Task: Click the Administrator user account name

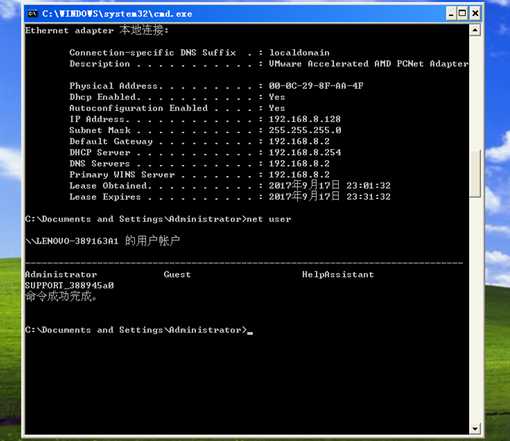Action: [x=61, y=274]
